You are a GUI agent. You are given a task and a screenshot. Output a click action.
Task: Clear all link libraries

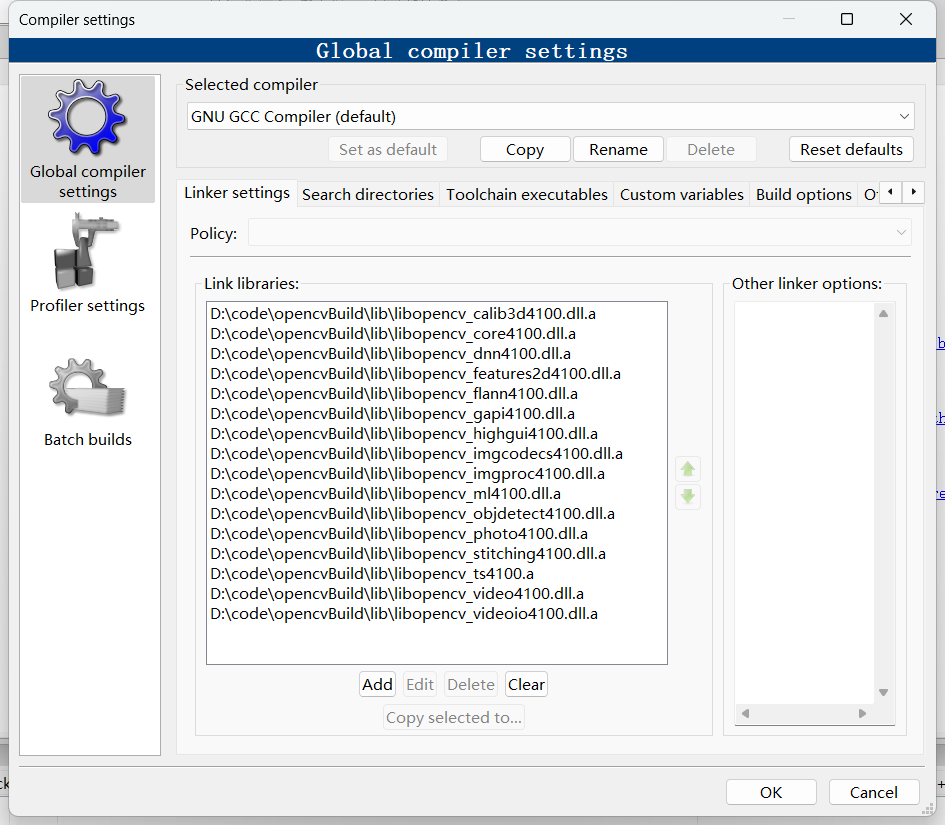(526, 684)
